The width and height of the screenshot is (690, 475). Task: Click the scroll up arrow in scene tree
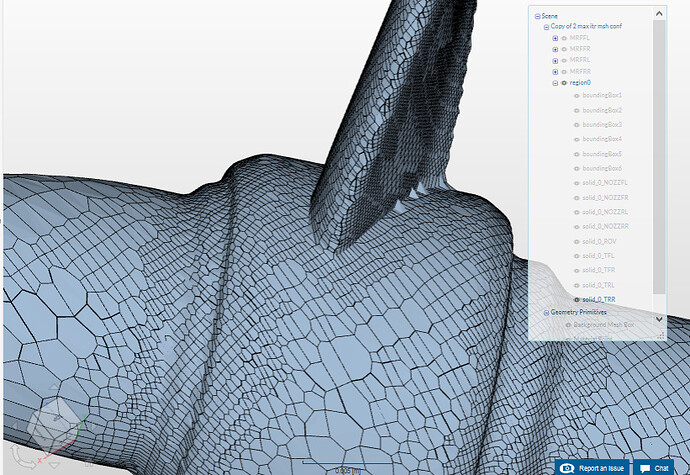tap(658, 15)
